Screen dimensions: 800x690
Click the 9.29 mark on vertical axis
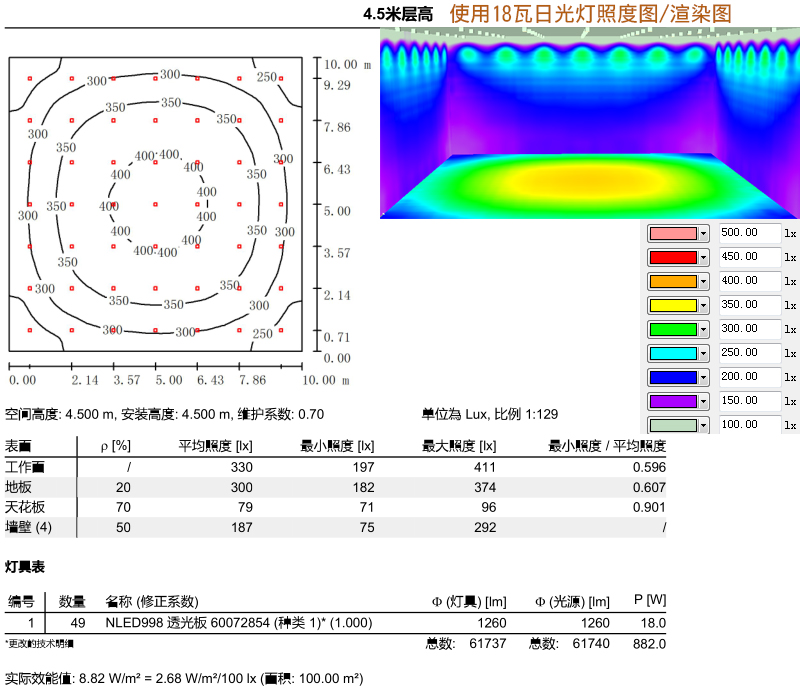tap(337, 85)
